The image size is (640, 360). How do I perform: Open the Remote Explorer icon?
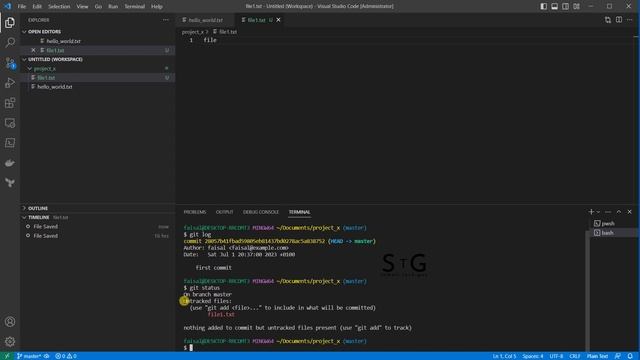pos(10,123)
